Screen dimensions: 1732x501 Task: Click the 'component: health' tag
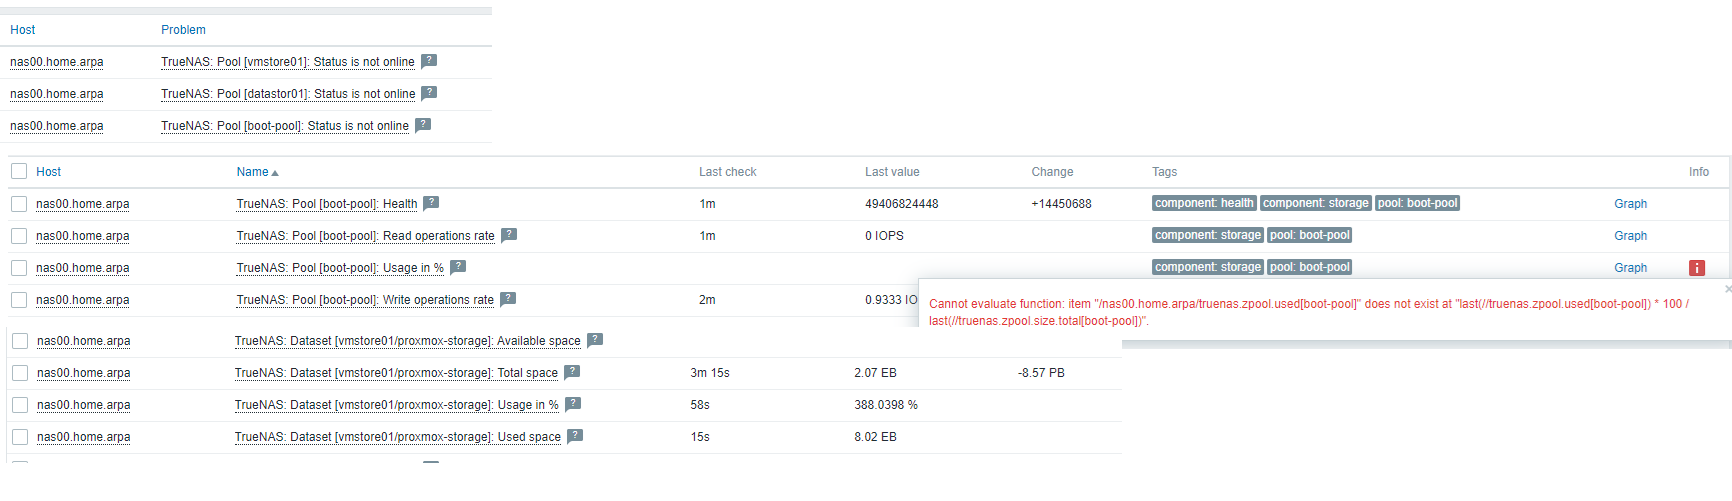tap(1204, 203)
